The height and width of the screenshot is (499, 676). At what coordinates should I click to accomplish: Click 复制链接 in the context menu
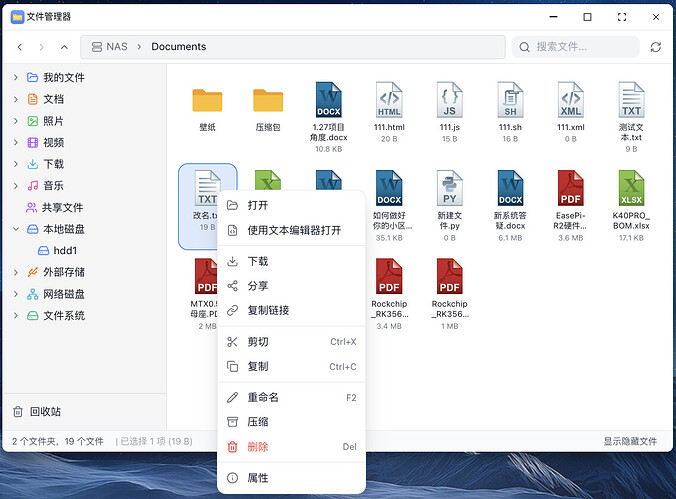268,310
